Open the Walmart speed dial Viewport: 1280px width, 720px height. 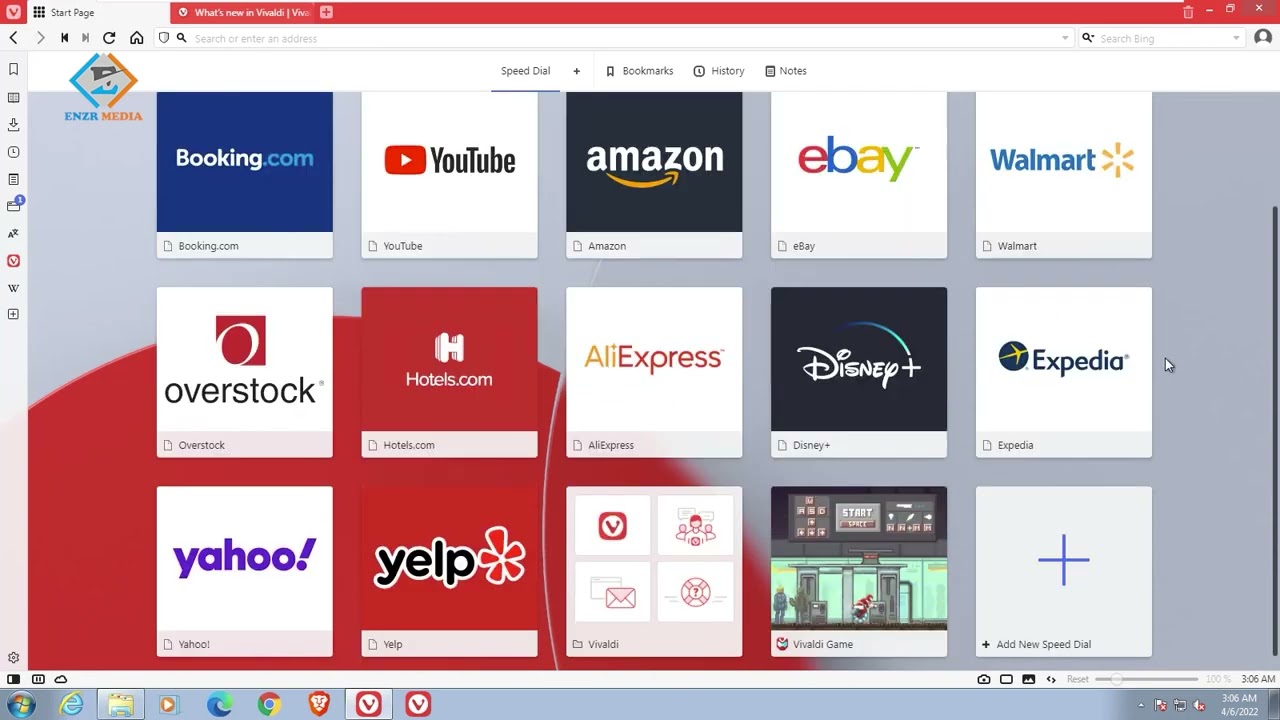click(x=1064, y=175)
